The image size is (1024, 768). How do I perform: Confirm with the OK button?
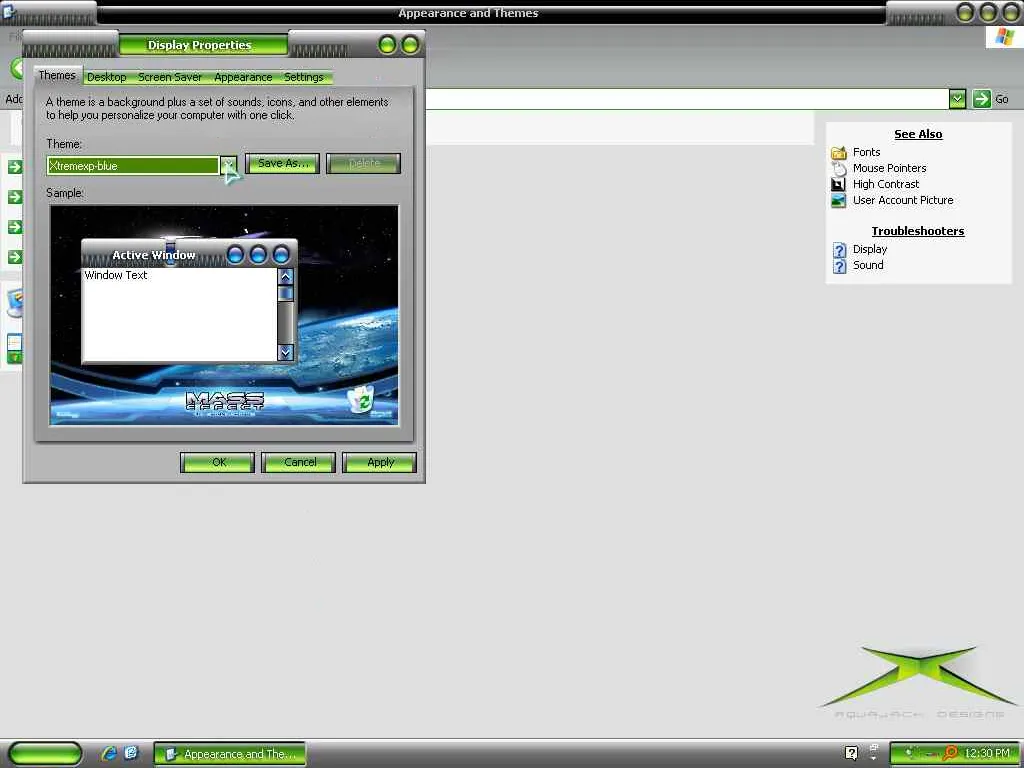click(x=218, y=462)
